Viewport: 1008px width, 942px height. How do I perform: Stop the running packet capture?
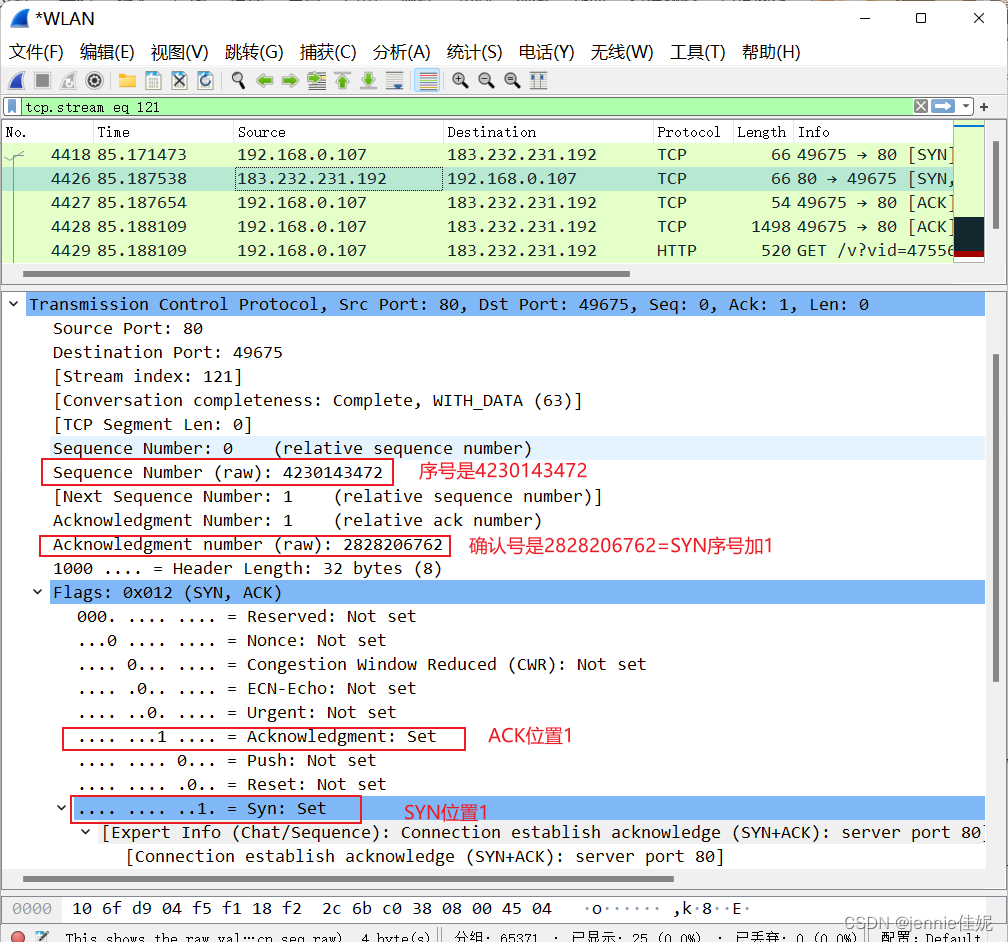click(42, 80)
